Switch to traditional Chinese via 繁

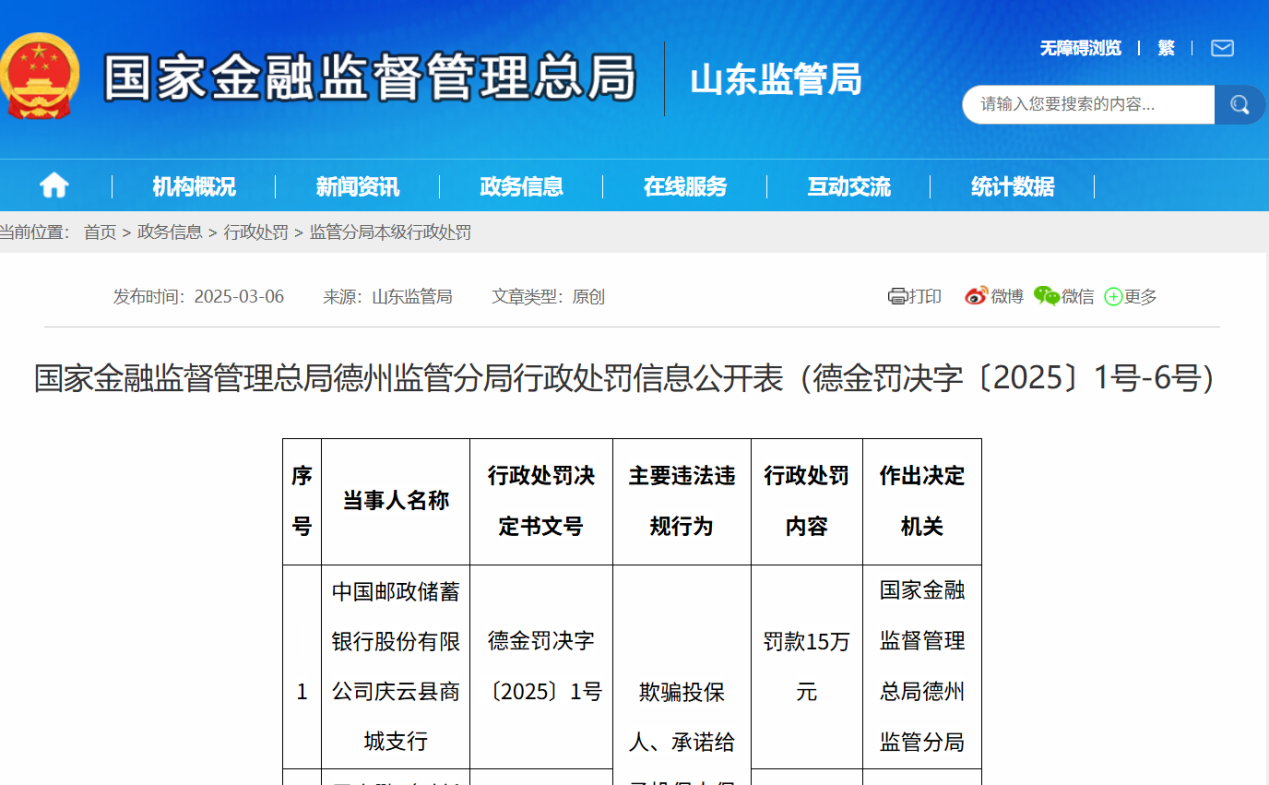coord(1166,48)
